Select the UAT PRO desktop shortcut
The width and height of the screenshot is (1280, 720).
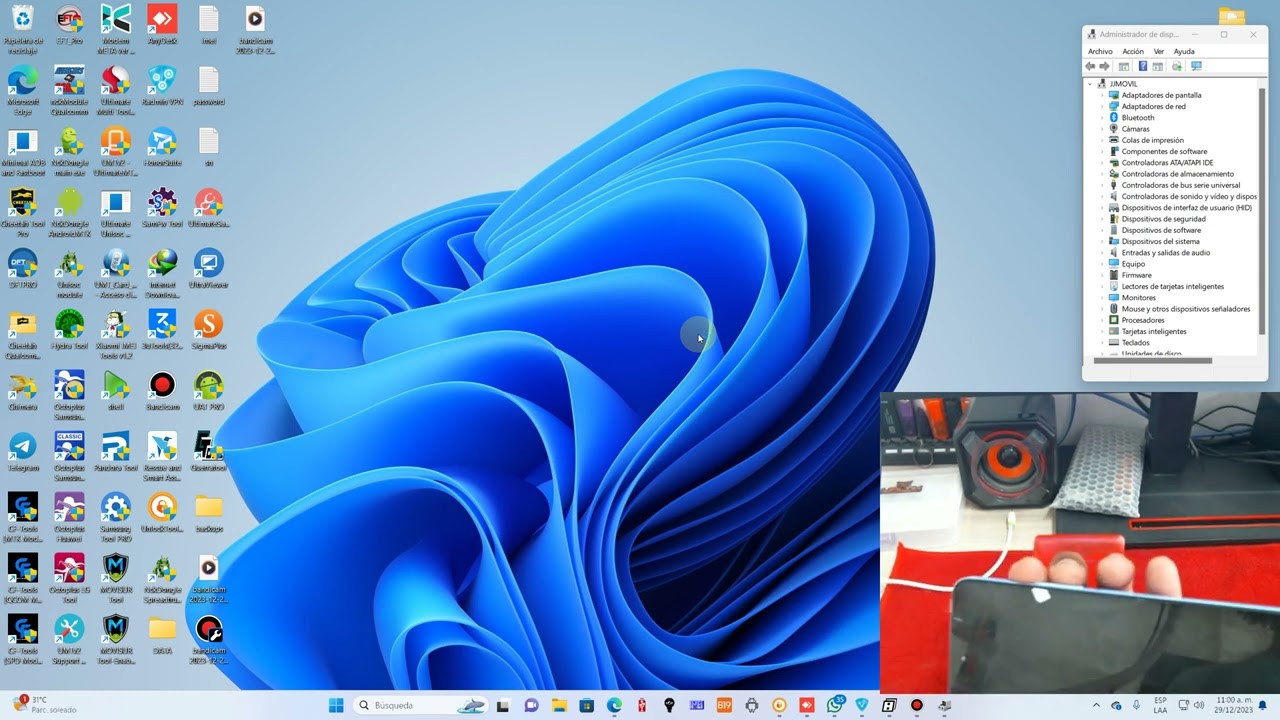[208, 391]
